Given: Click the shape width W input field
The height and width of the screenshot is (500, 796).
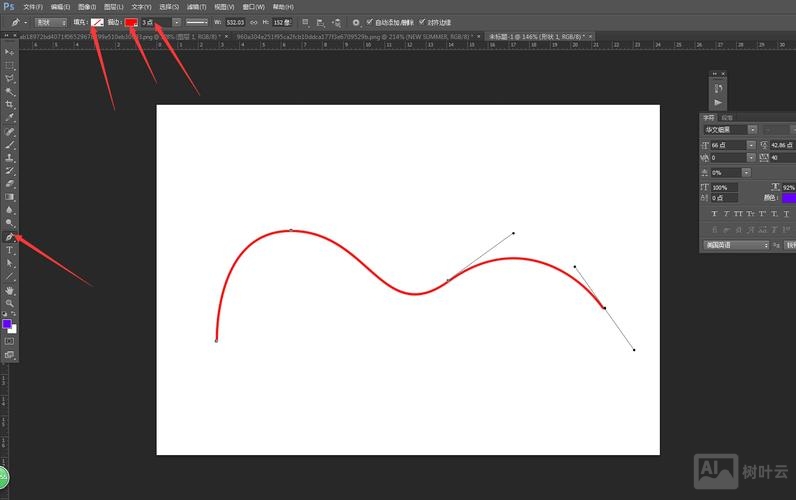Looking at the screenshot, I should (x=235, y=21).
